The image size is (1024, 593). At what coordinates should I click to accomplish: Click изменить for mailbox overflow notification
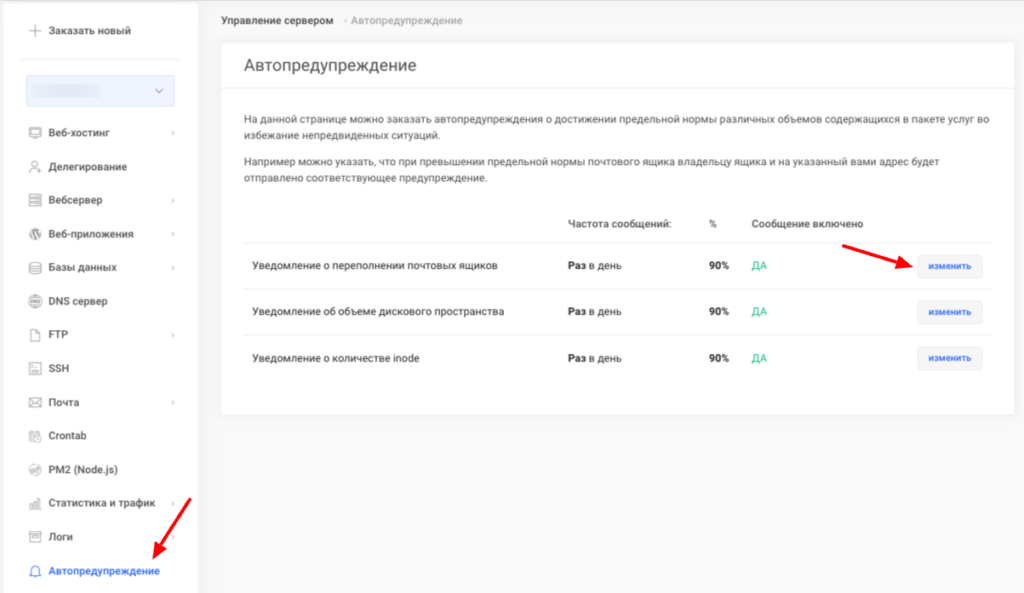pos(949,266)
